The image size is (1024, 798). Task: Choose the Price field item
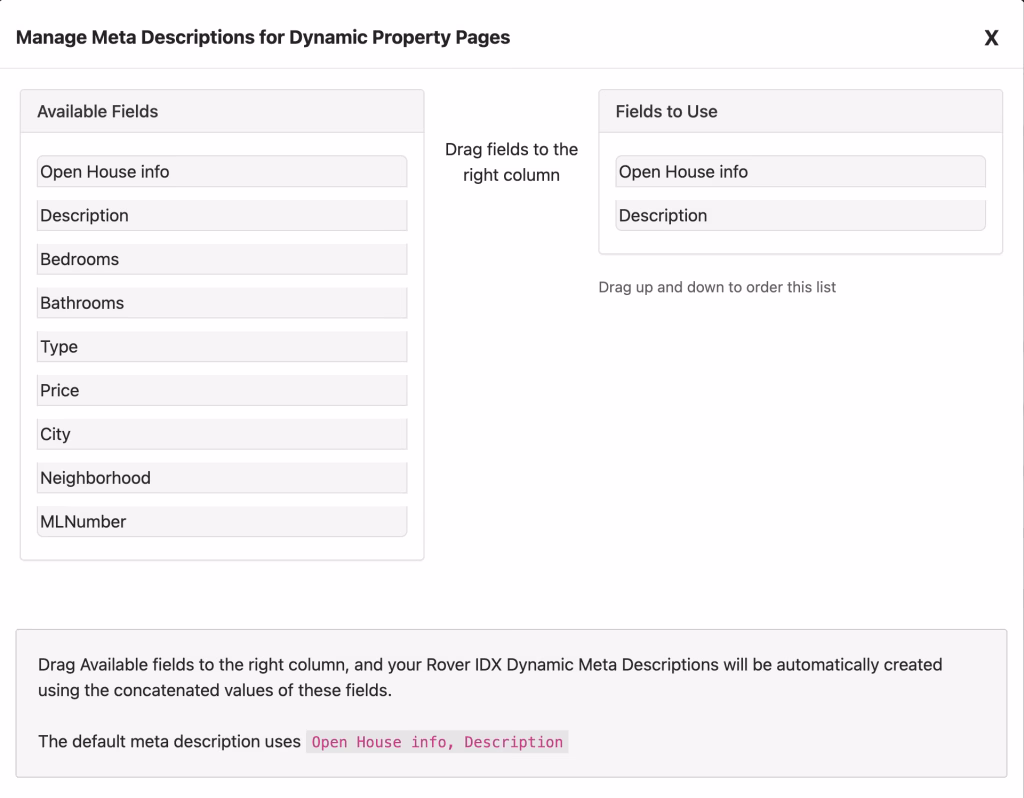222,390
